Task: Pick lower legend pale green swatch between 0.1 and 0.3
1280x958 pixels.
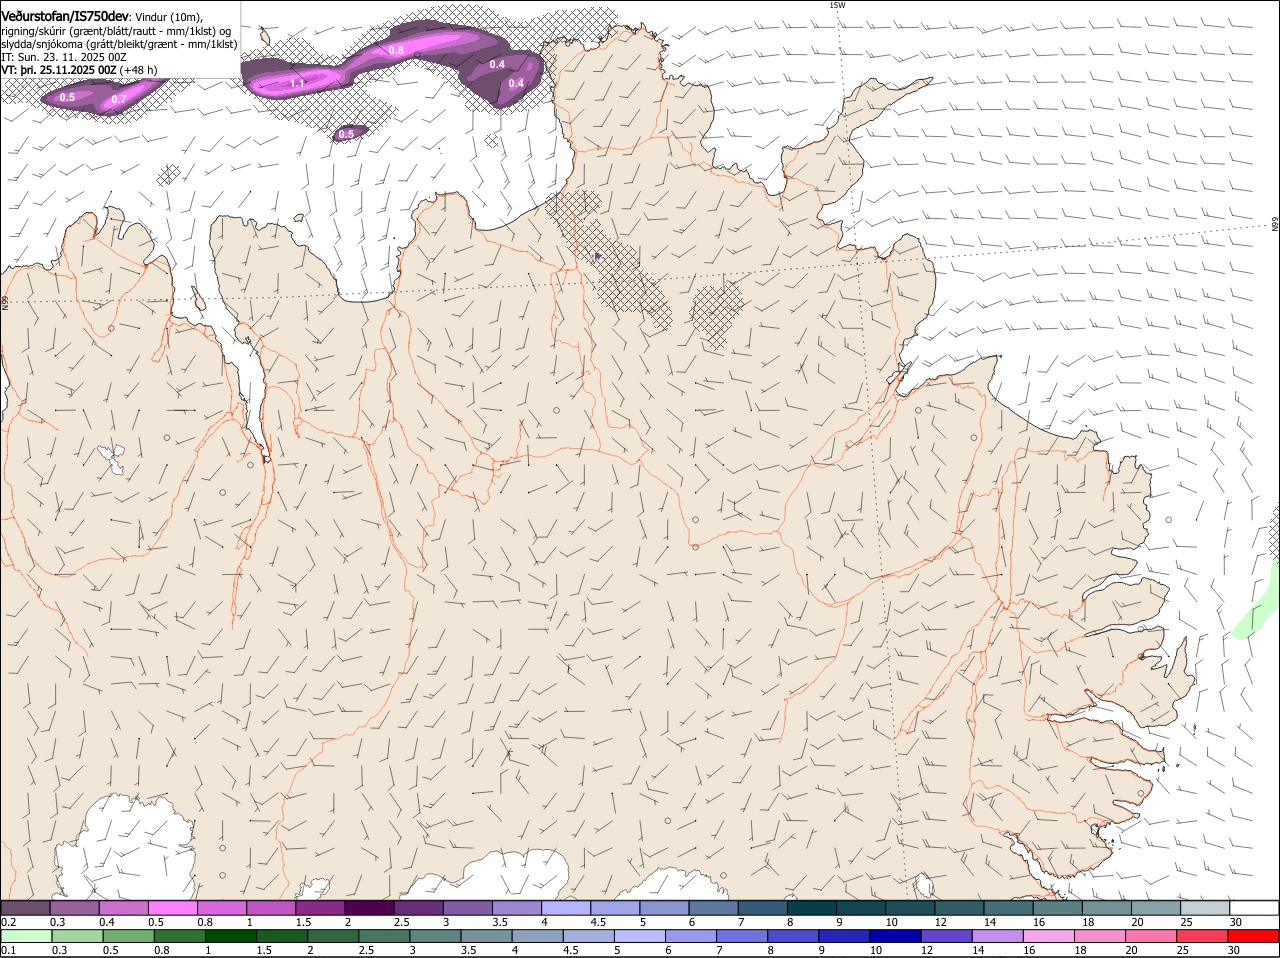Action: pyautogui.click(x=26, y=936)
